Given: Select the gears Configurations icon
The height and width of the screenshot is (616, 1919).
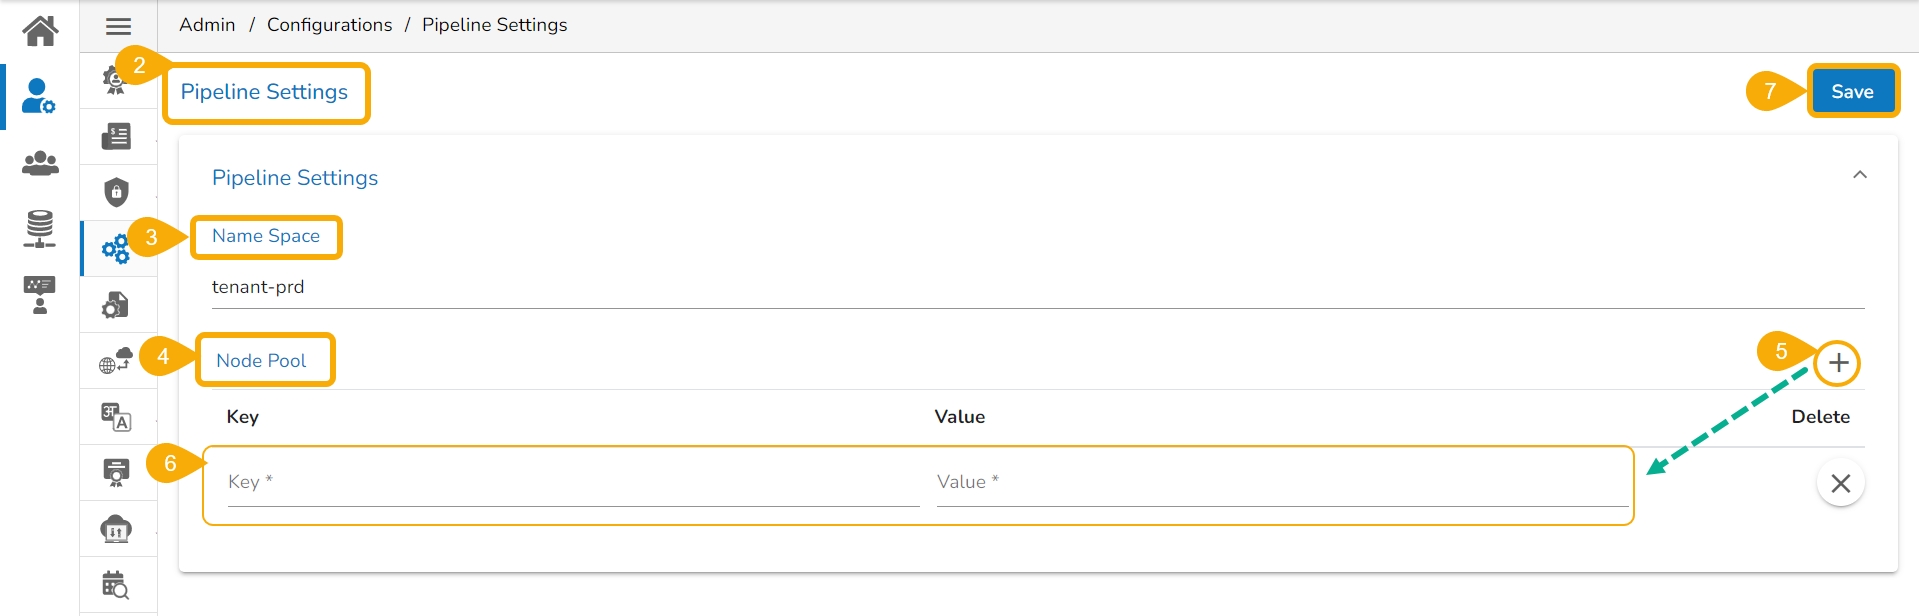Looking at the screenshot, I should tap(115, 249).
